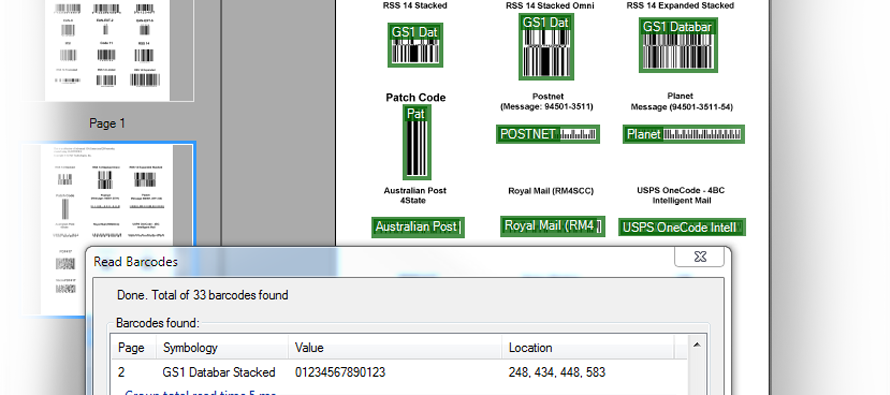Click the value 01234567890123 cell
The image size is (890, 395).
[x=340, y=372]
